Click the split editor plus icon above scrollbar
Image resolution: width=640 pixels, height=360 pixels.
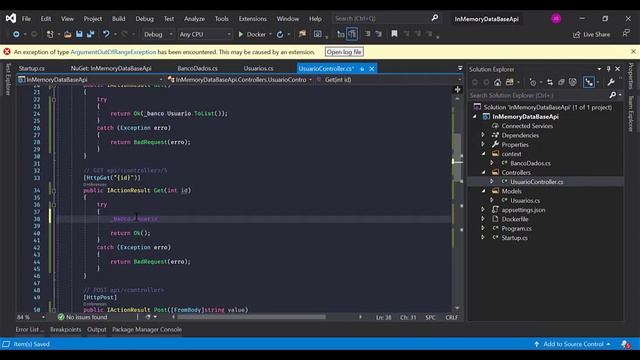pyautogui.click(x=458, y=89)
